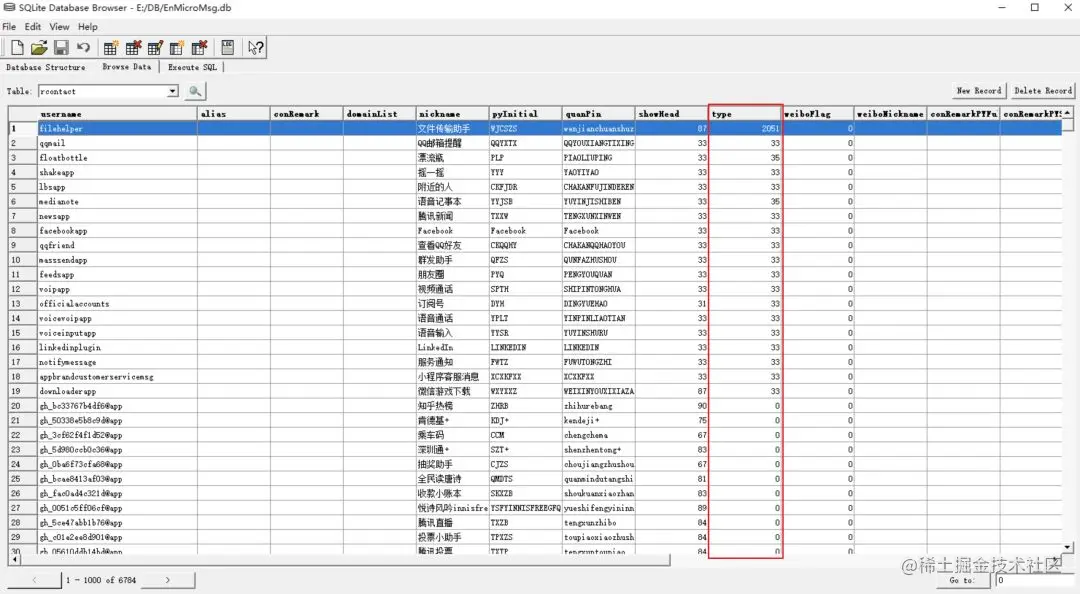Viewport: 1080px width, 594px height.
Task: Open the Help menu
Action: tap(87, 27)
